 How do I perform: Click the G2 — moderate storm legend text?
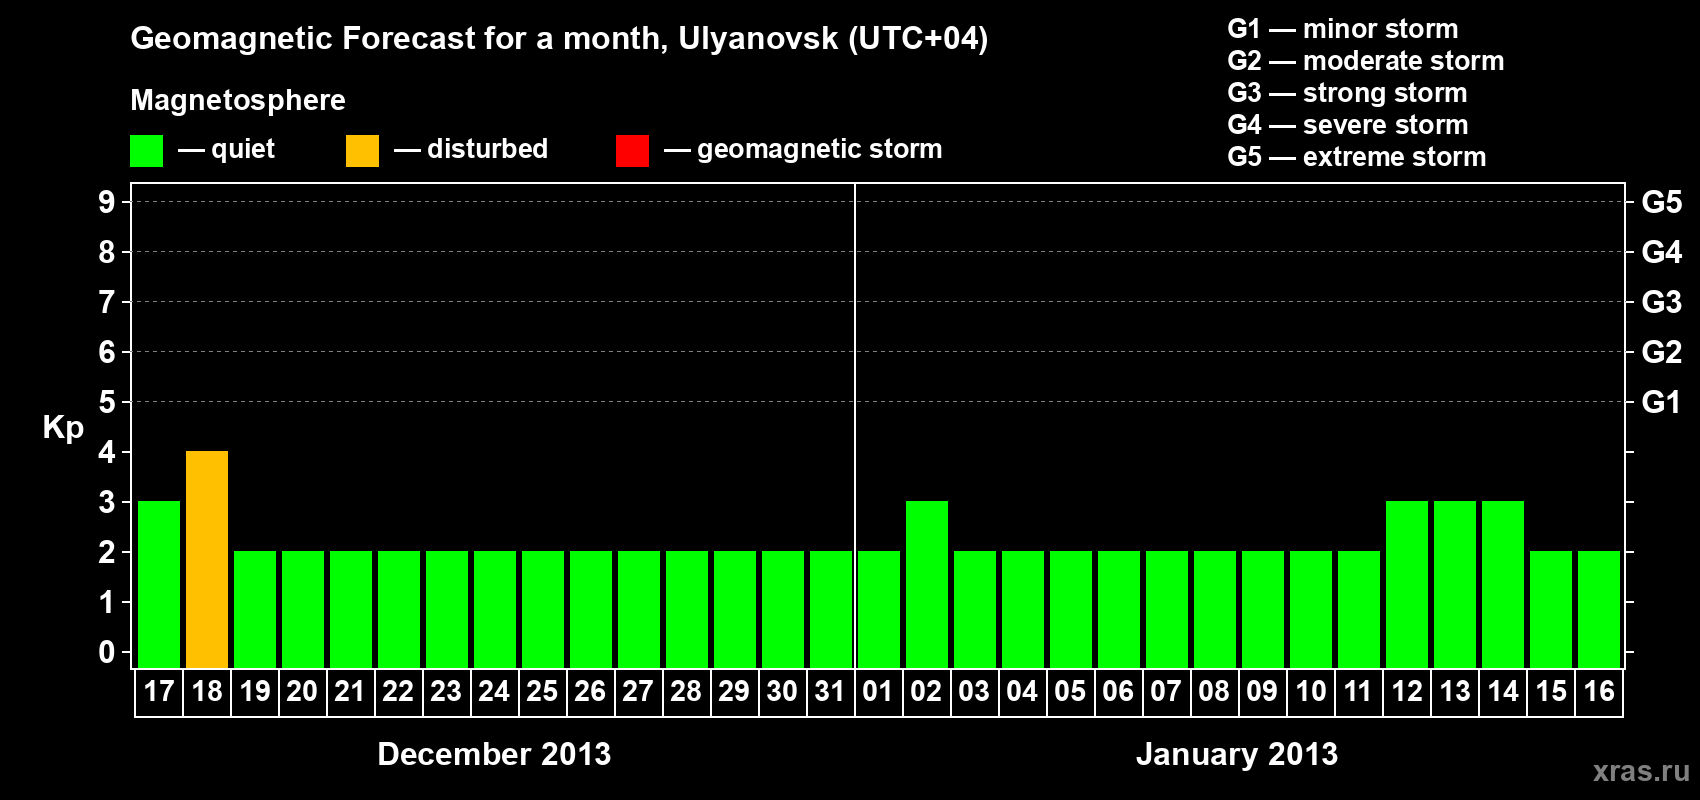coord(1366,61)
